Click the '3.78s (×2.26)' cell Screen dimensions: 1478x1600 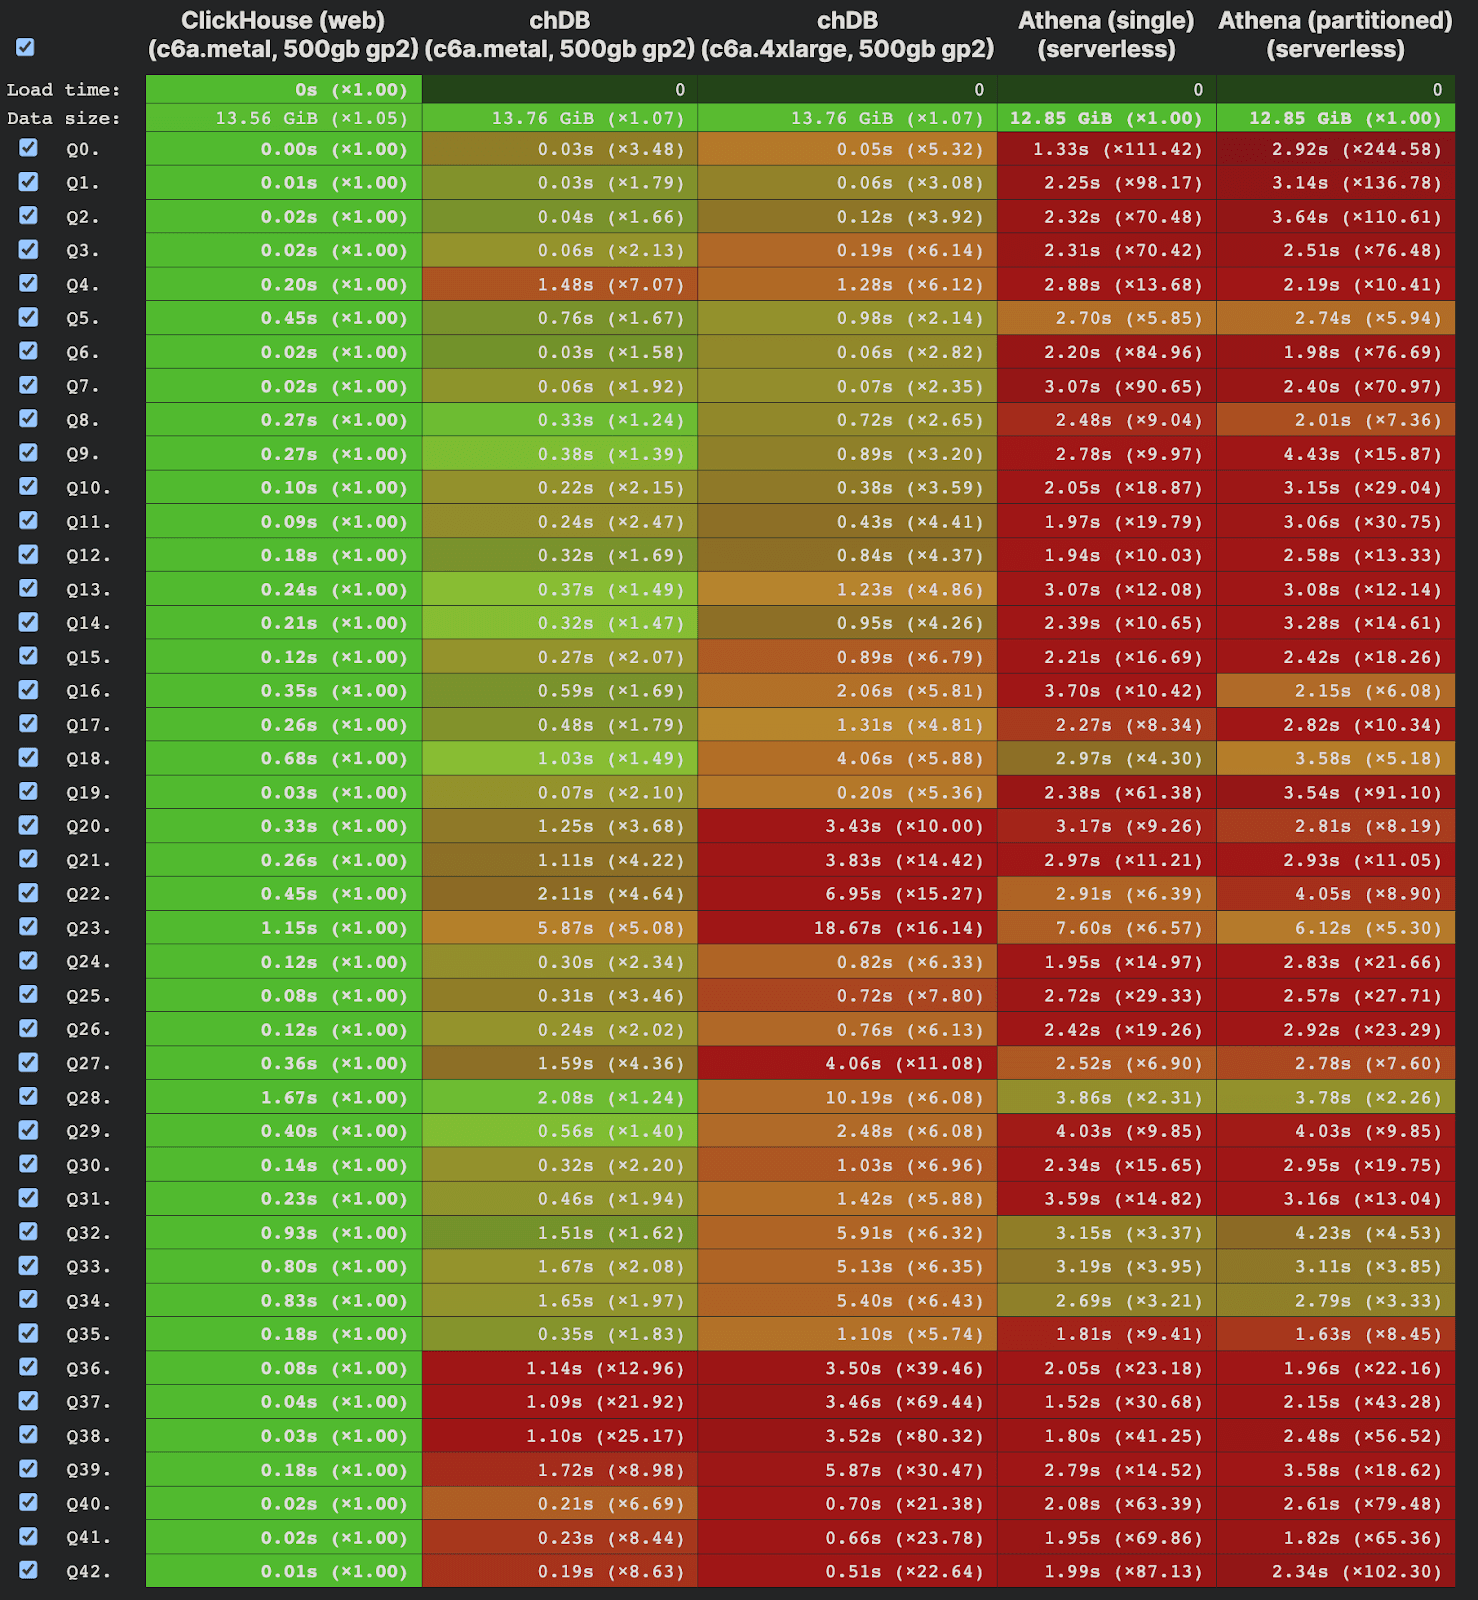(1336, 1098)
